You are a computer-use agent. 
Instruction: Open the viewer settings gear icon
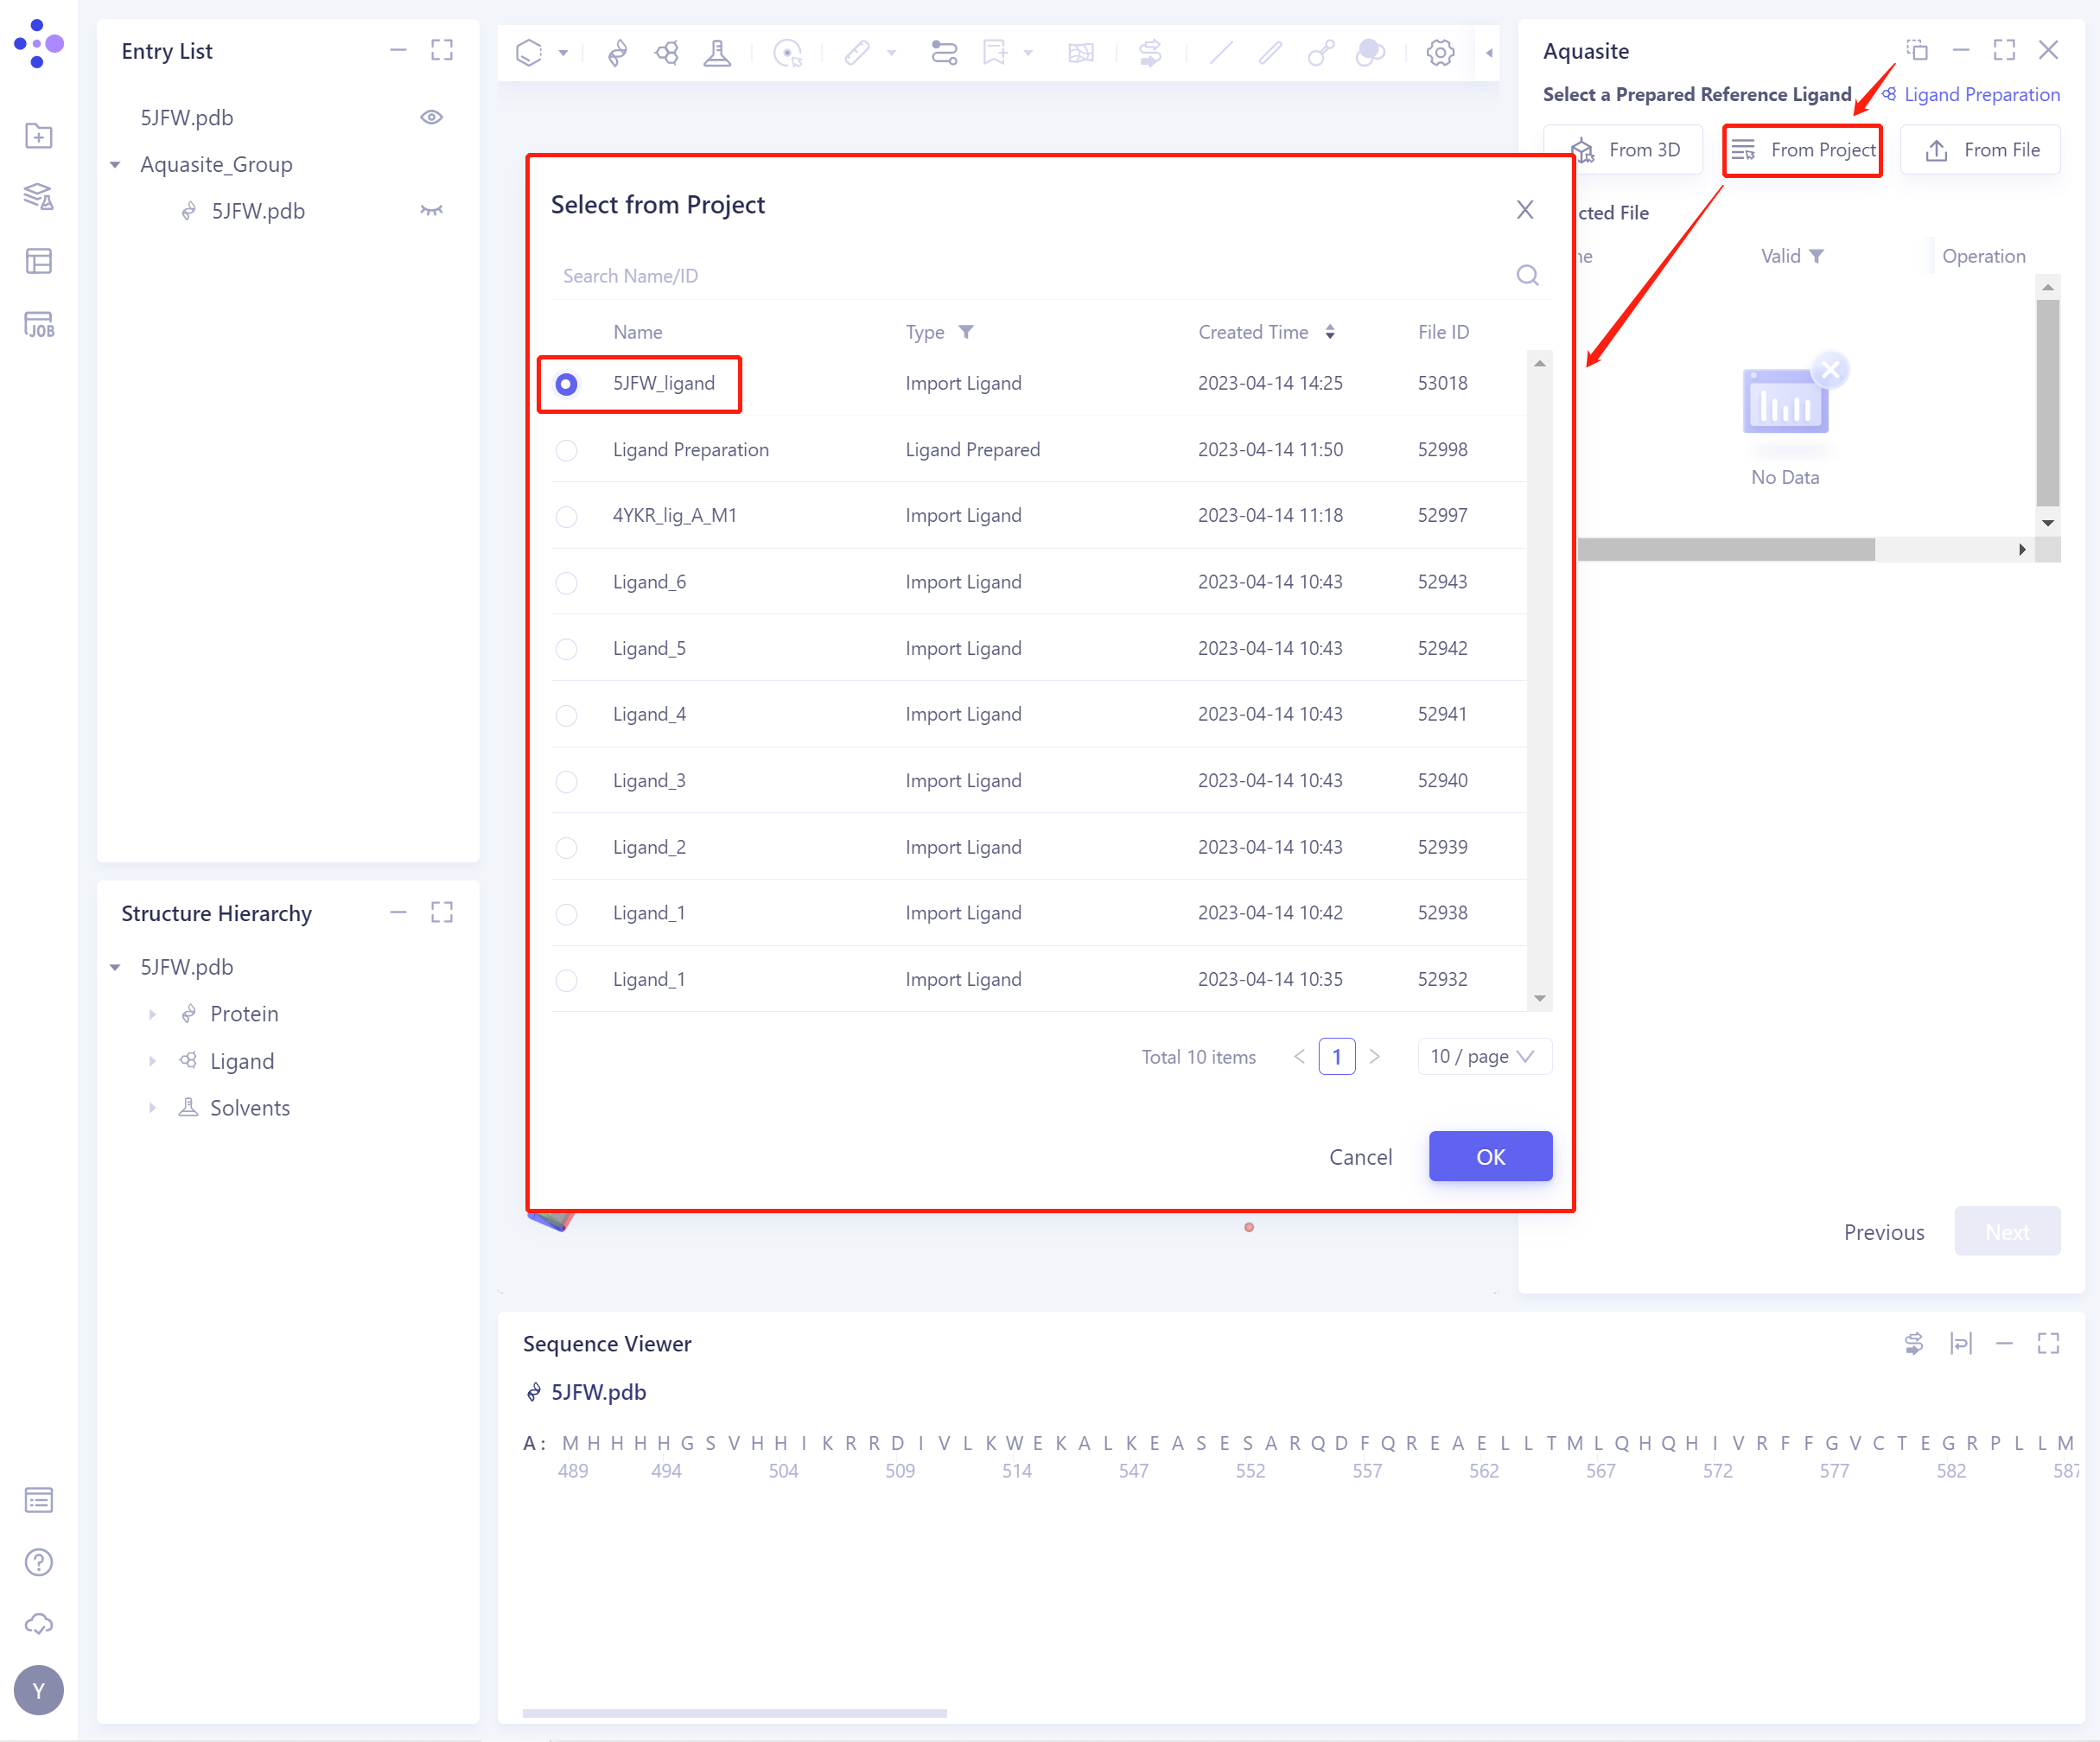tap(1440, 52)
